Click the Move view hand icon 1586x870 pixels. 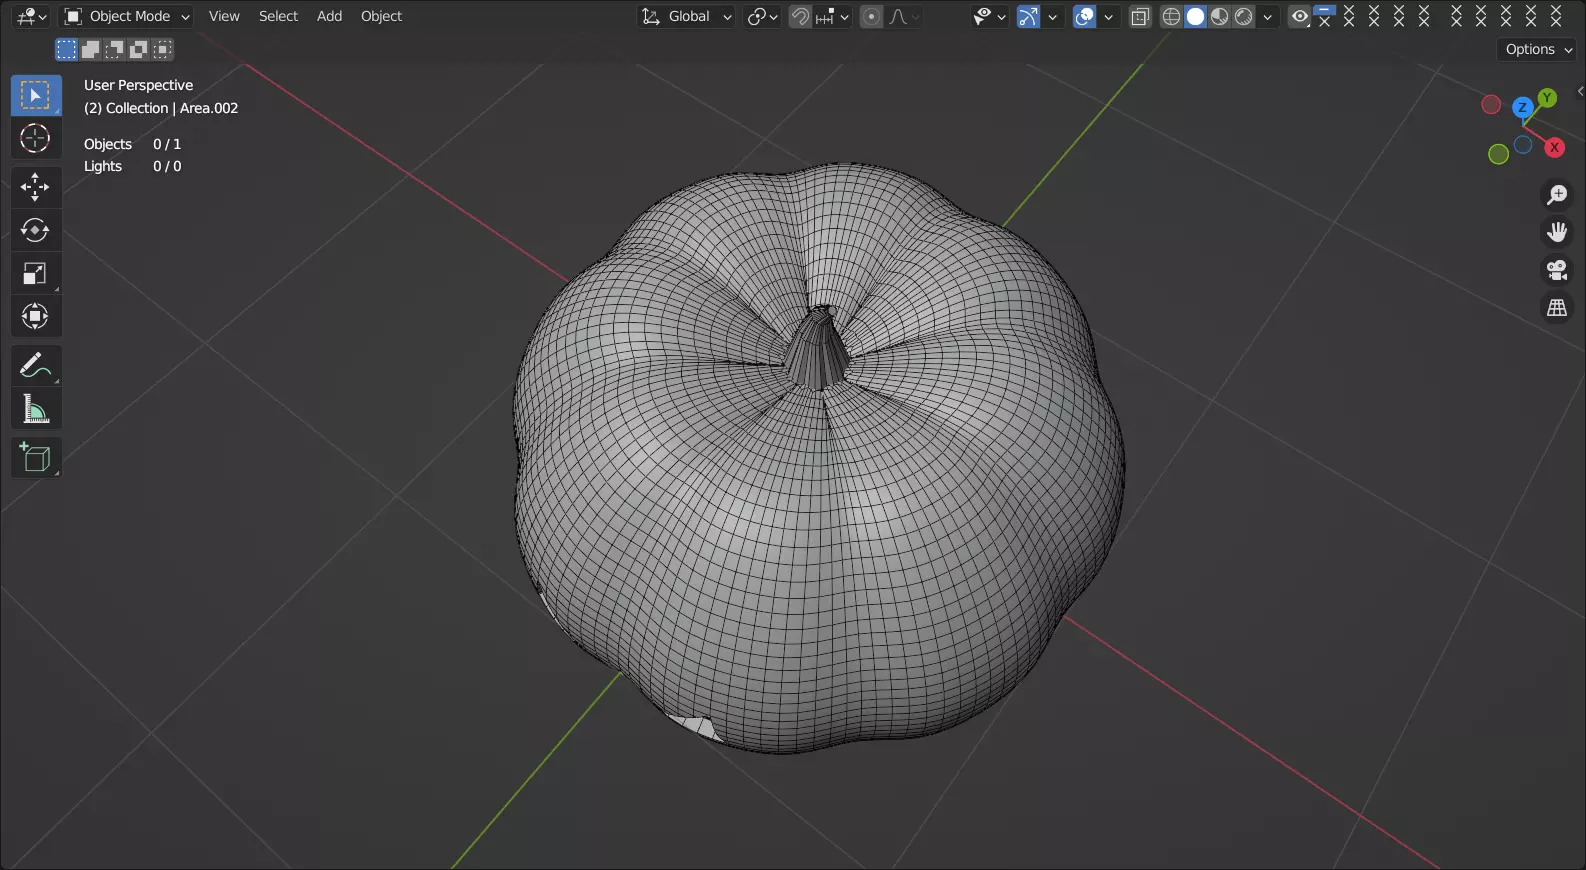pyautogui.click(x=1557, y=232)
